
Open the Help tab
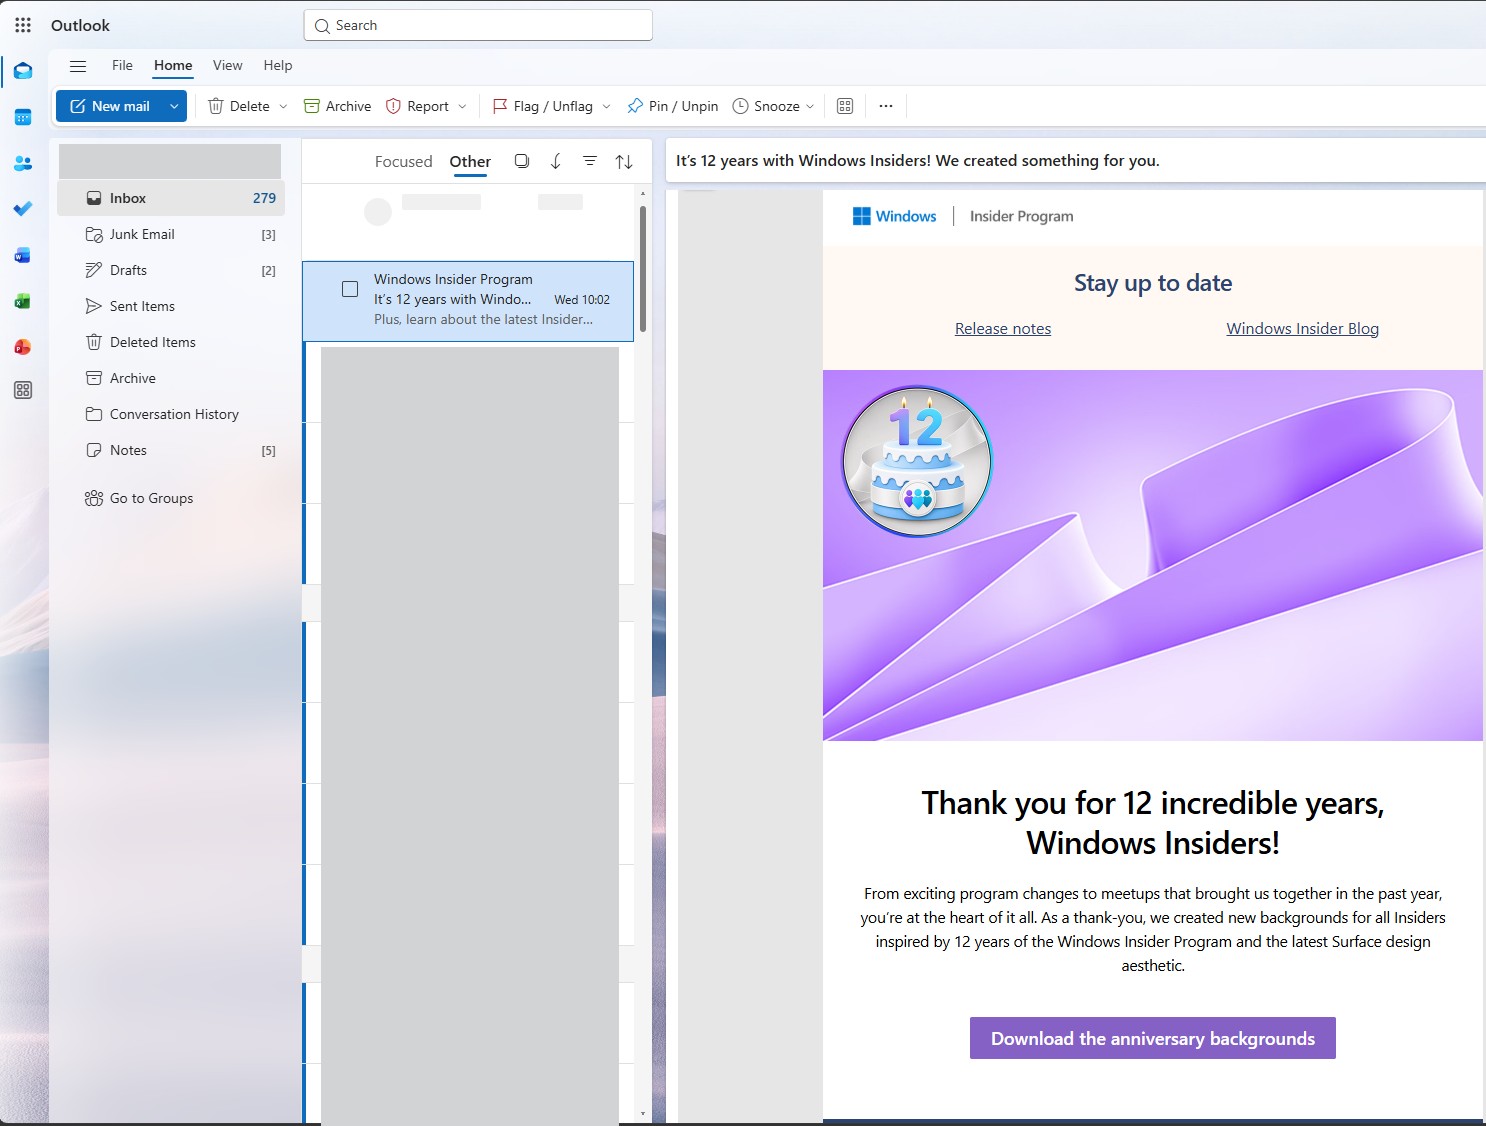pos(278,65)
